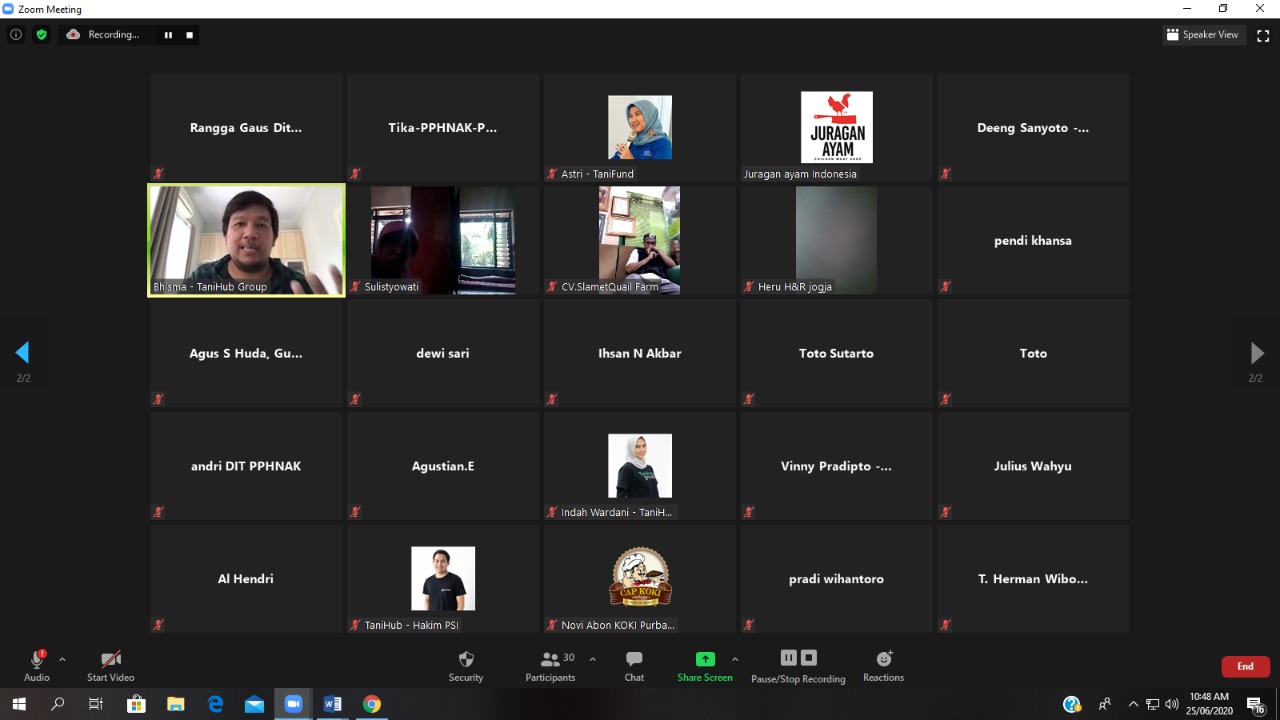Open the Participants panel
Viewport: 1280px width, 720px height.
point(550,665)
